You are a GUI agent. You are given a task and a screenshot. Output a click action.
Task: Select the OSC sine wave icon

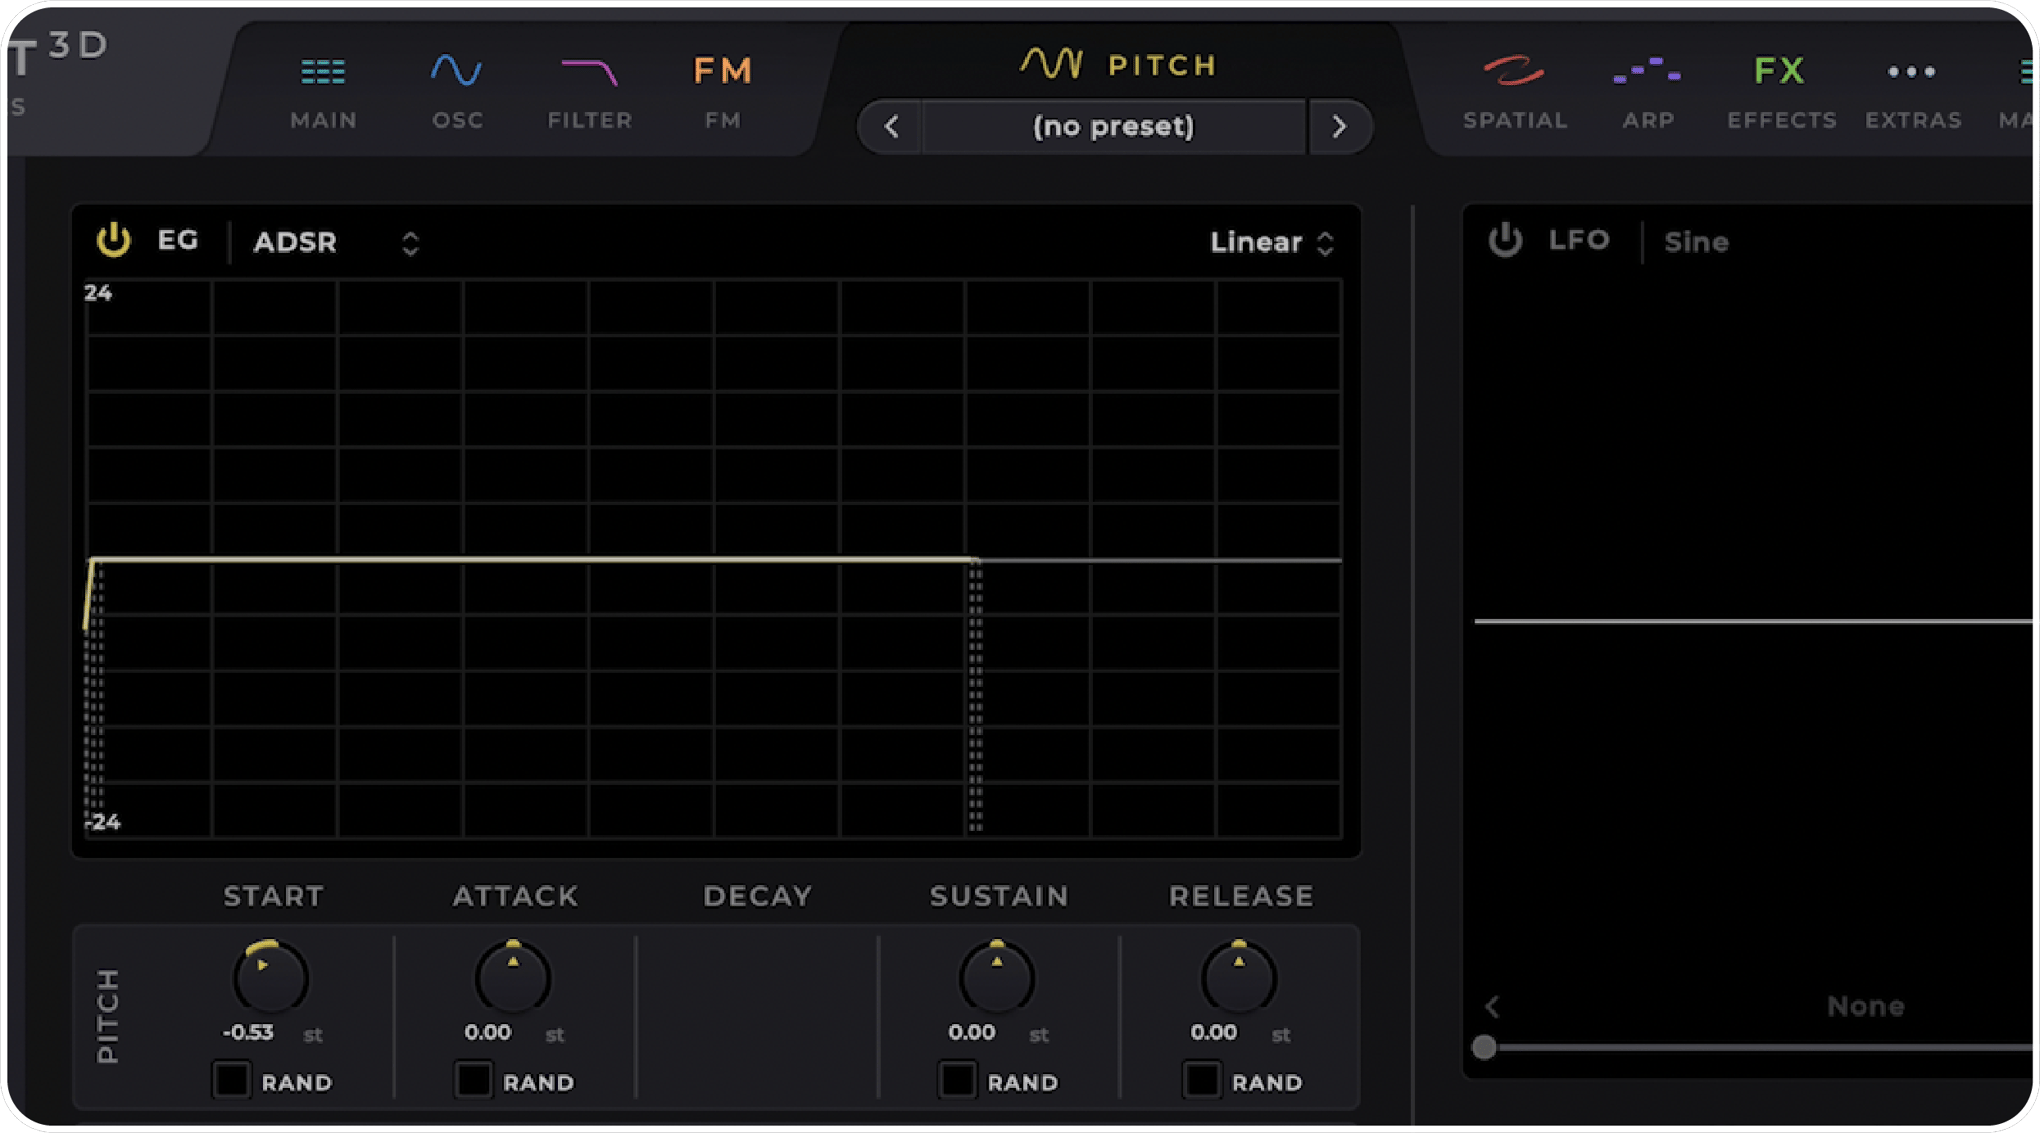pyautogui.click(x=458, y=70)
